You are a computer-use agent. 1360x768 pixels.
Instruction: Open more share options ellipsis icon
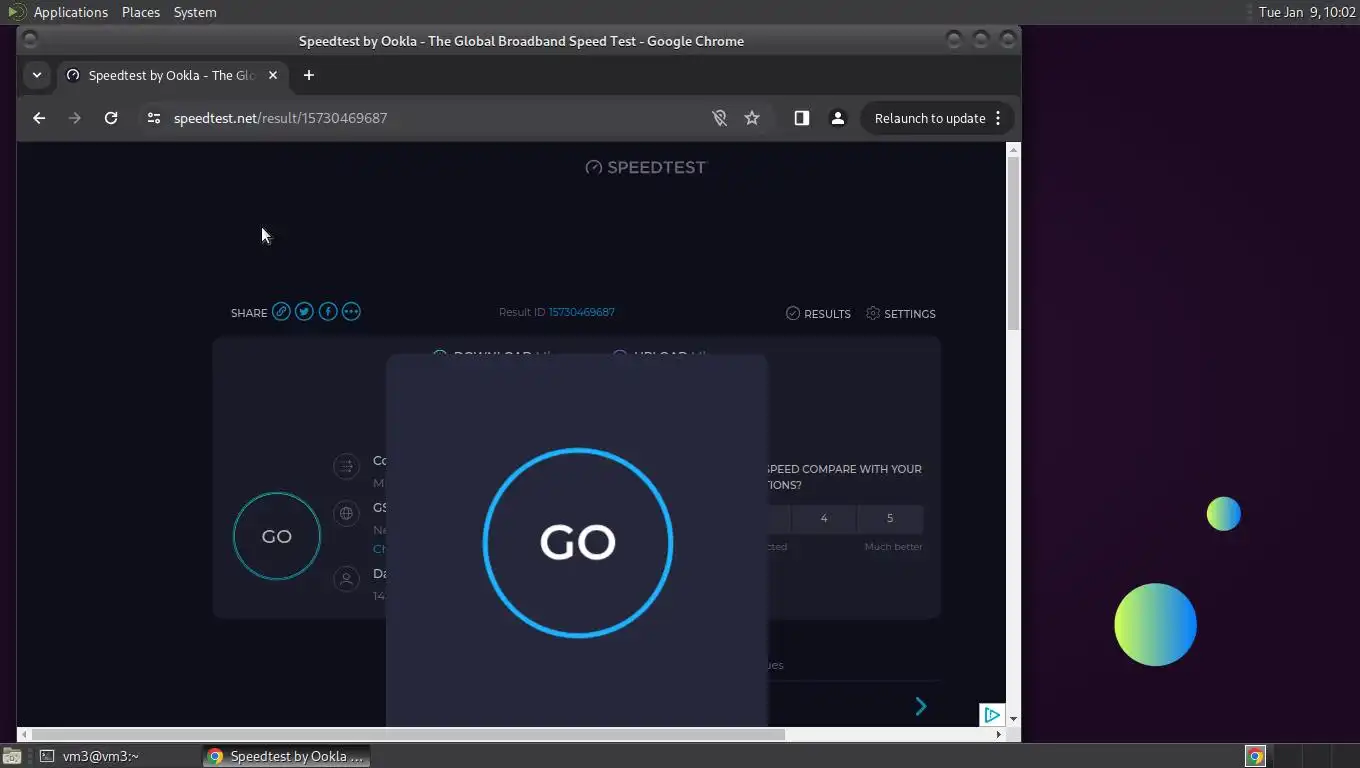pyautogui.click(x=351, y=312)
